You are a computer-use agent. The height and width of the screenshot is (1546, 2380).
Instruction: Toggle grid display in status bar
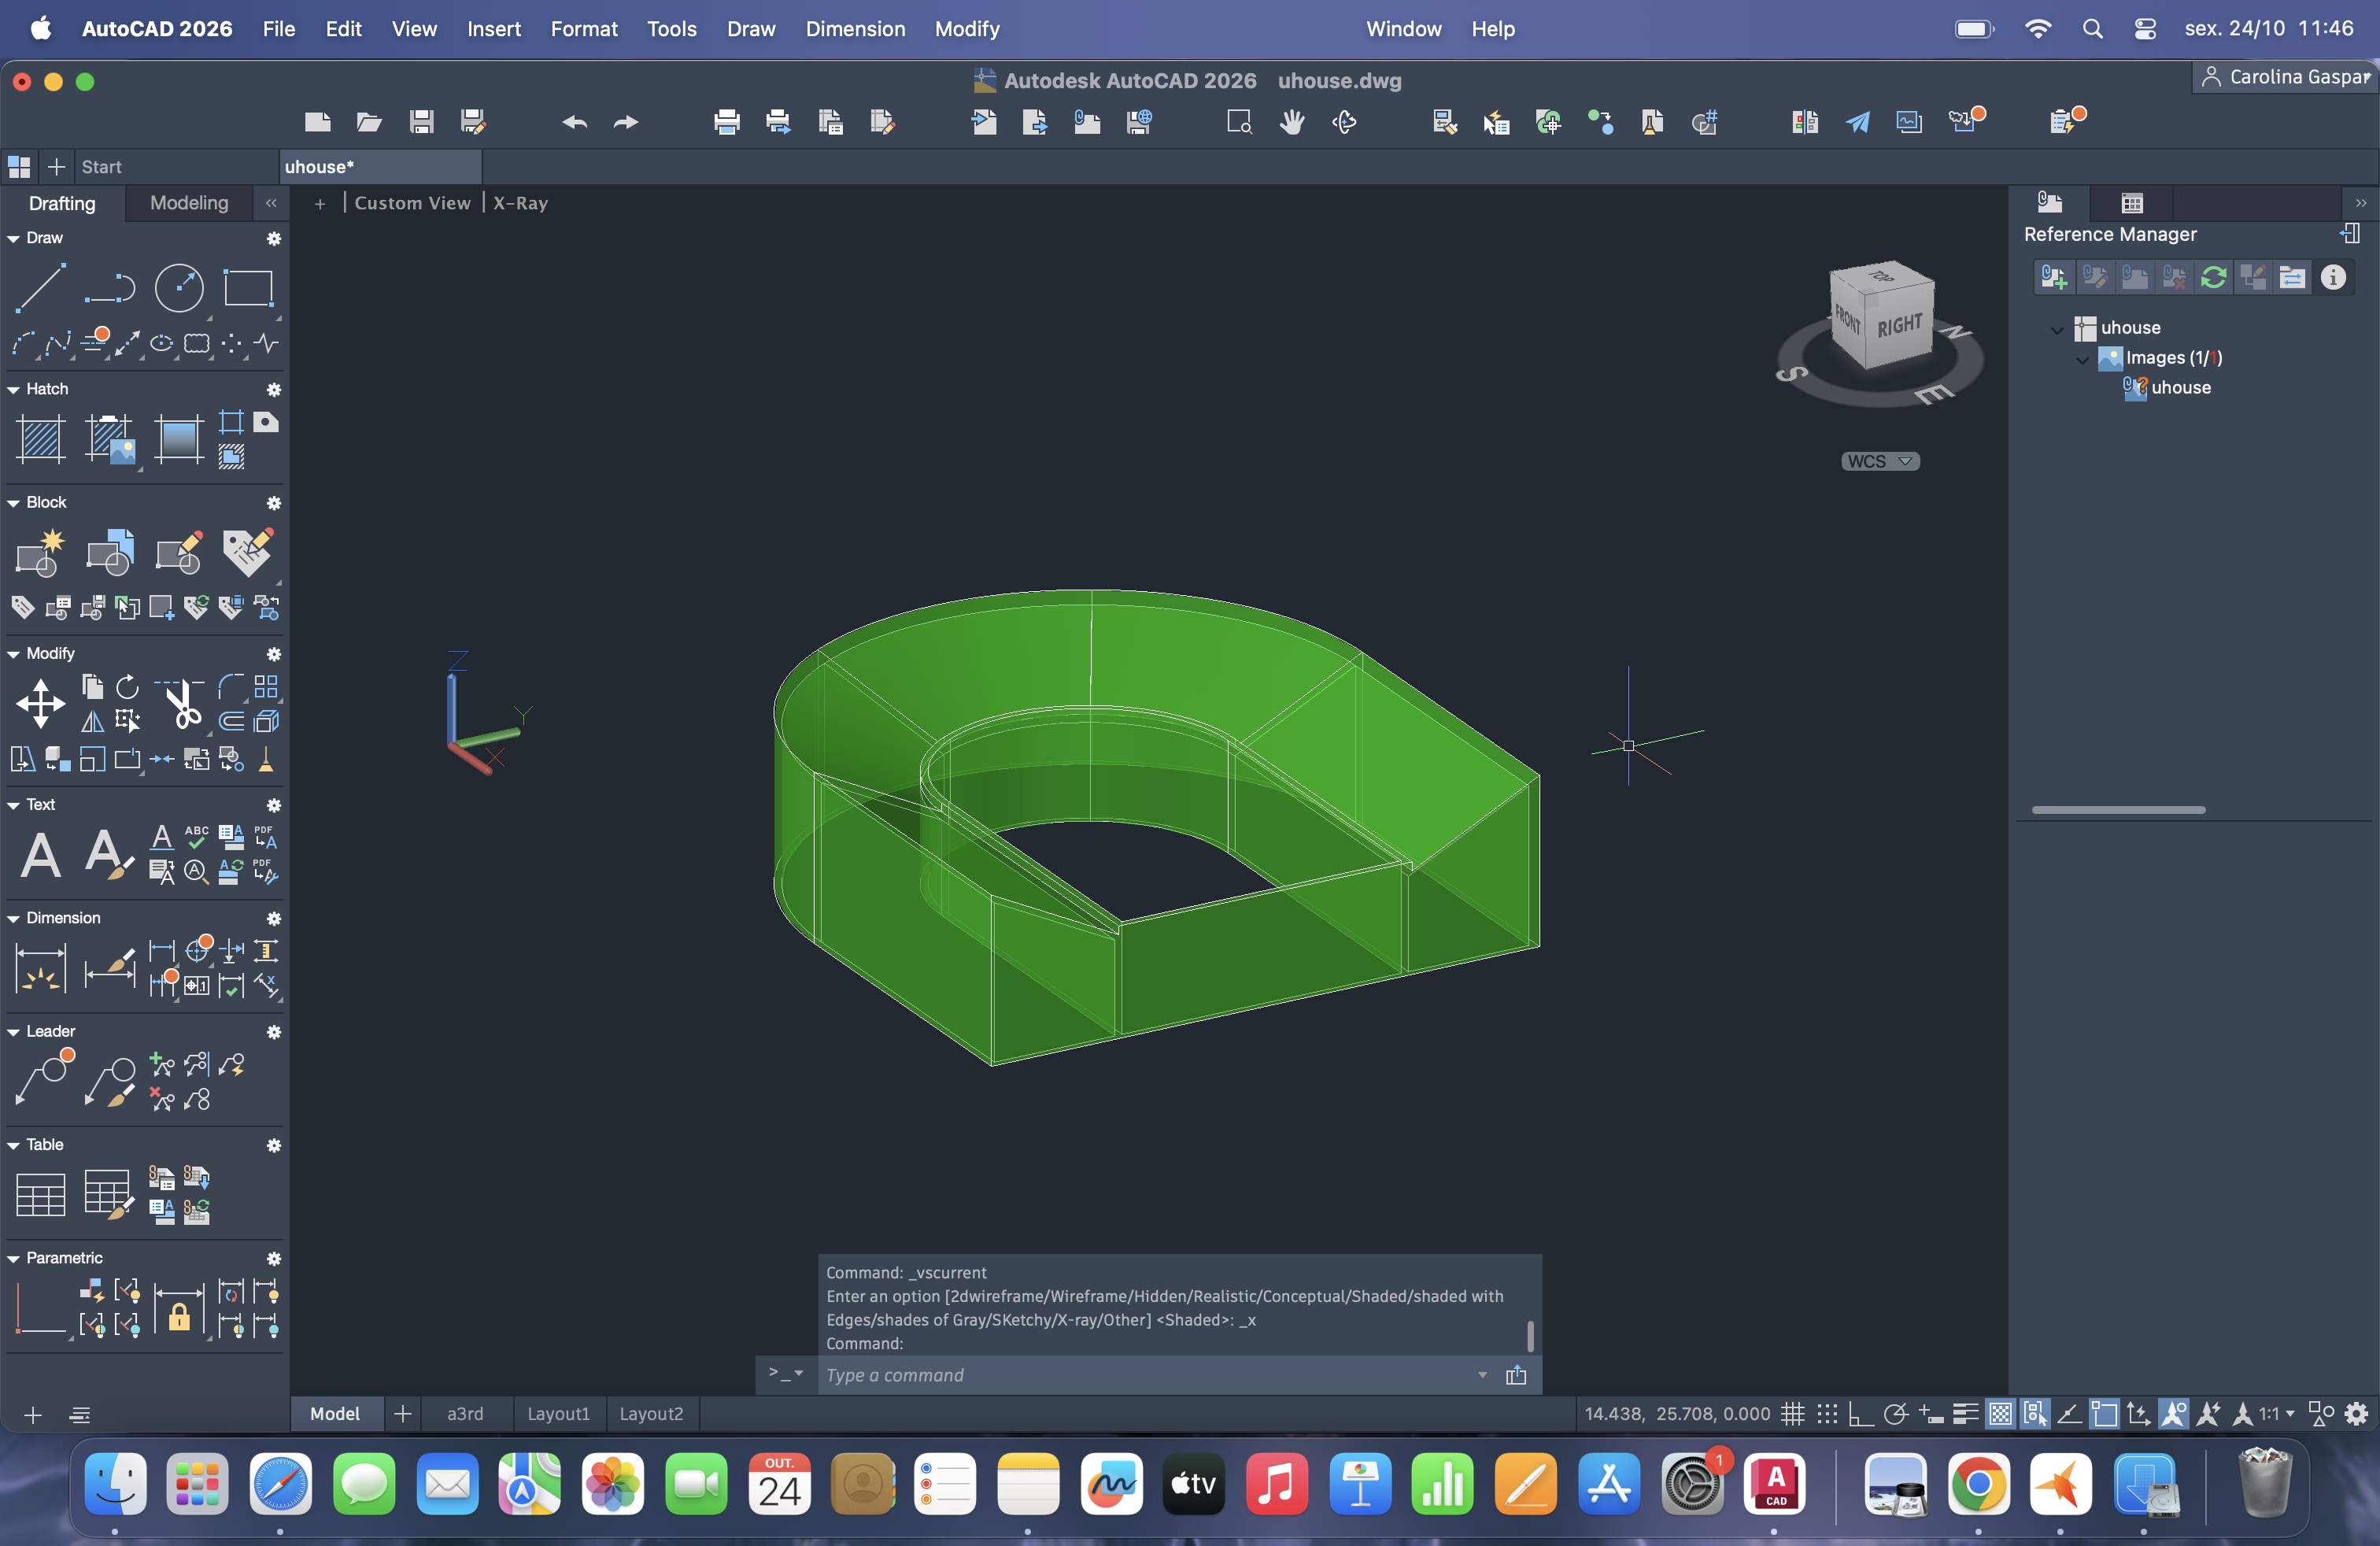tap(1793, 1414)
